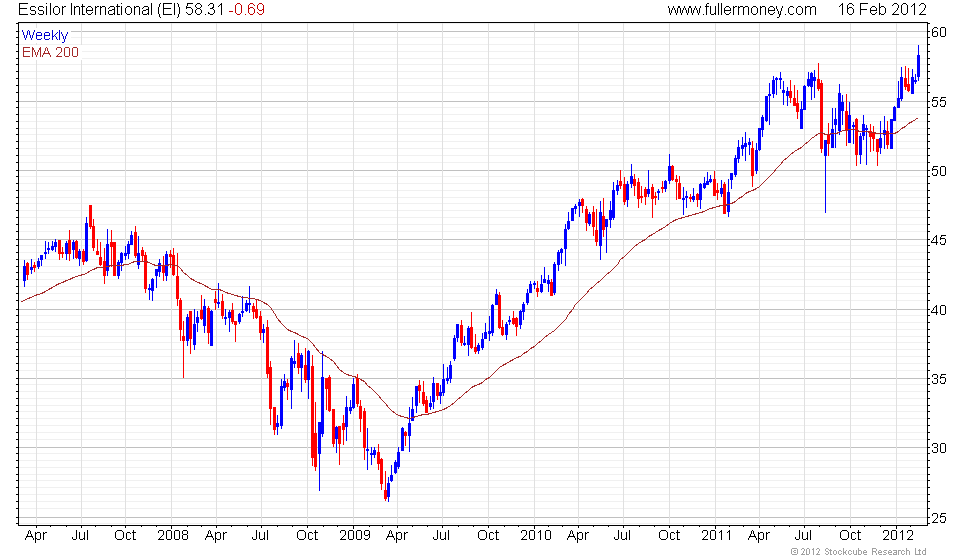Click the last price value 58.31
Image resolution: width=980 pixels, height=560 pixels.
click(x=204, y=9)
